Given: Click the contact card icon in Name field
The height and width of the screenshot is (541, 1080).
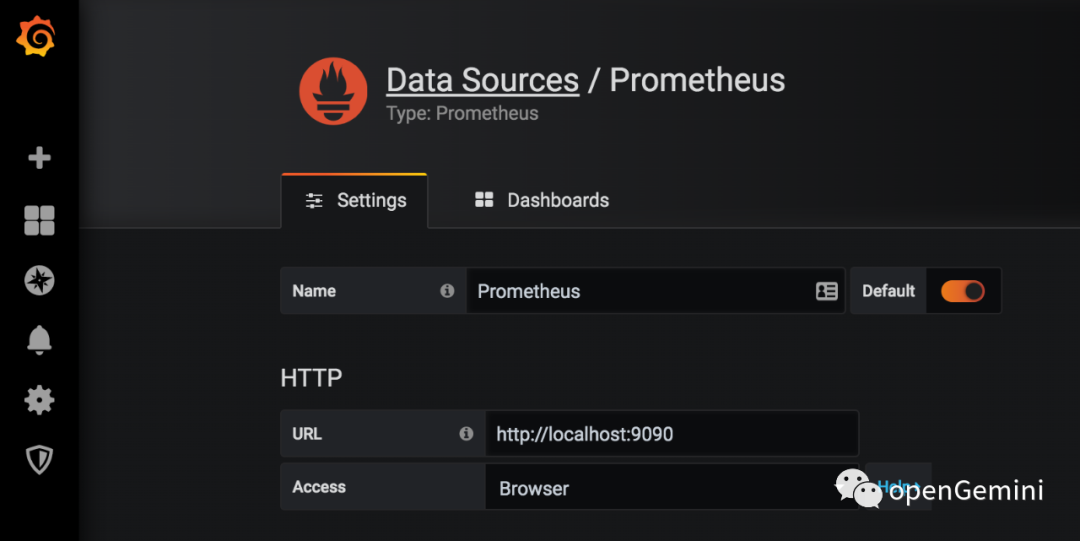Looking at the screenshot, I should tap(826, 291).
